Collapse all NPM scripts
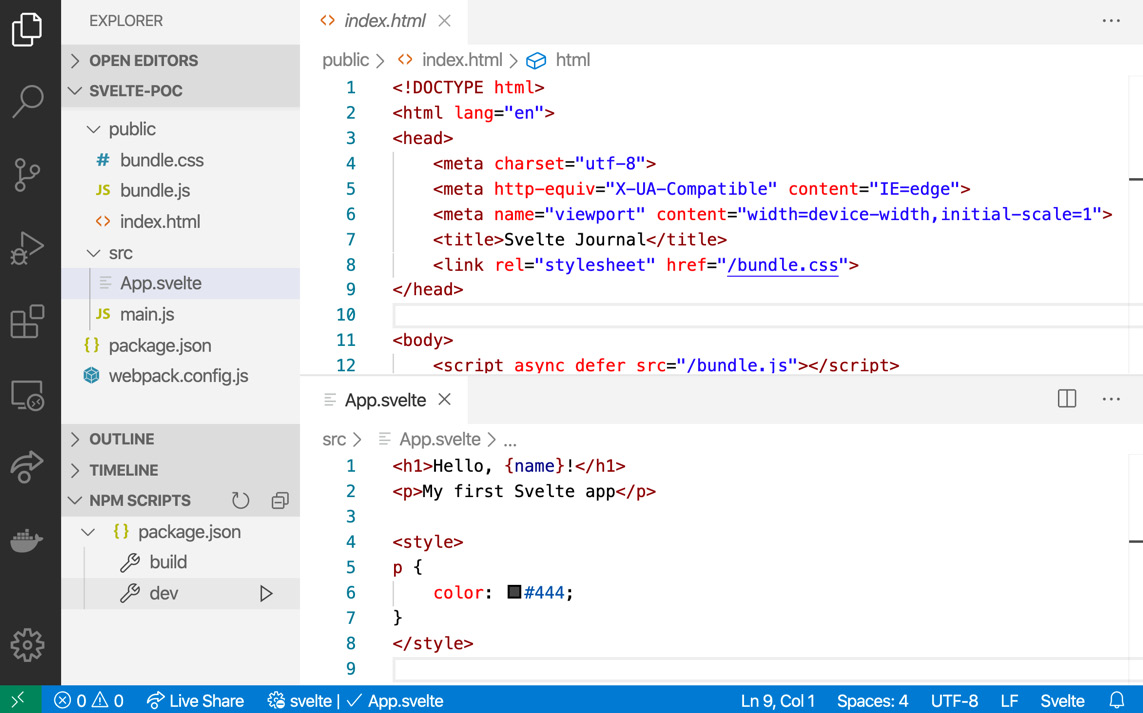 click(280, 500)
